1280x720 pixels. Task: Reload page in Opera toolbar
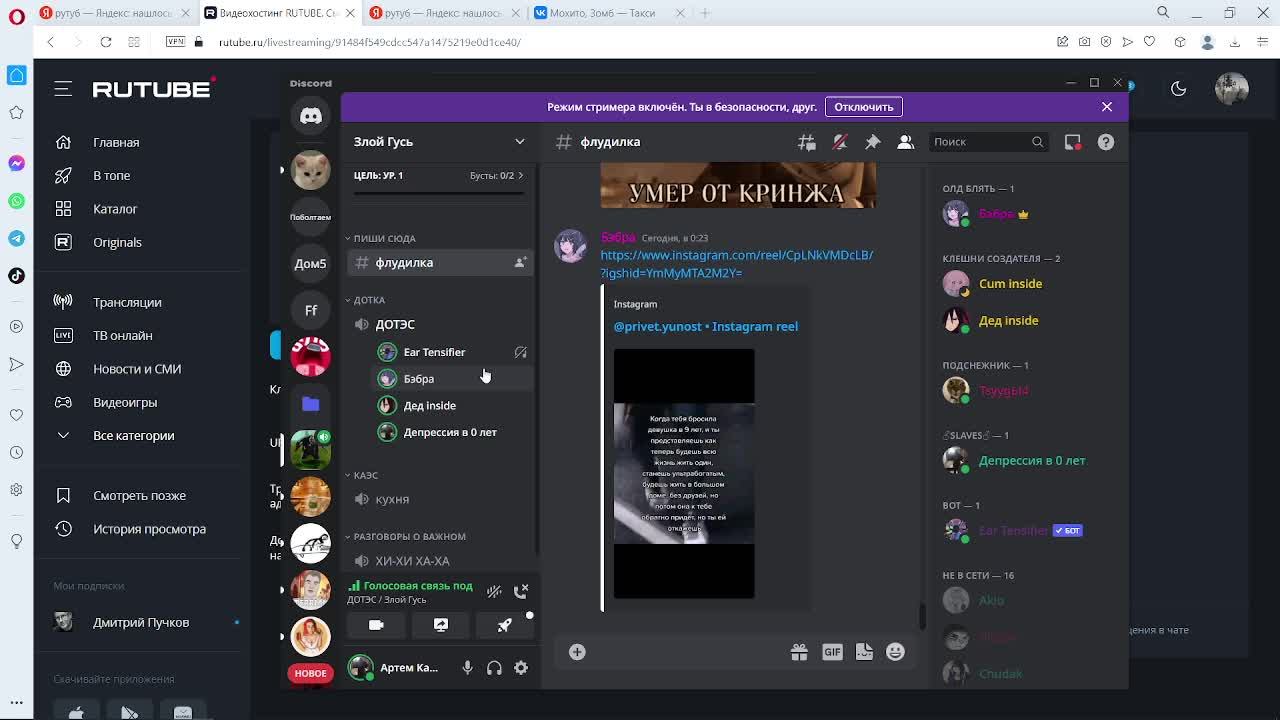pyautogui.click(x=105, y=42)
